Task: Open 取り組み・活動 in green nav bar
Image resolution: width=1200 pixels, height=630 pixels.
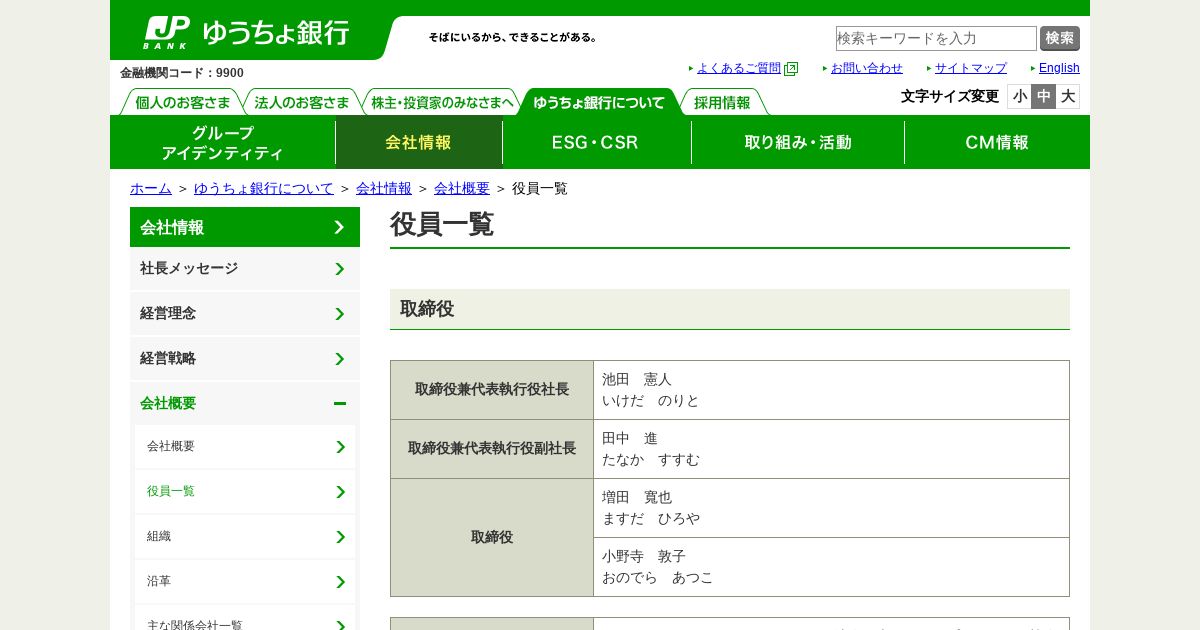Action: 798,143
